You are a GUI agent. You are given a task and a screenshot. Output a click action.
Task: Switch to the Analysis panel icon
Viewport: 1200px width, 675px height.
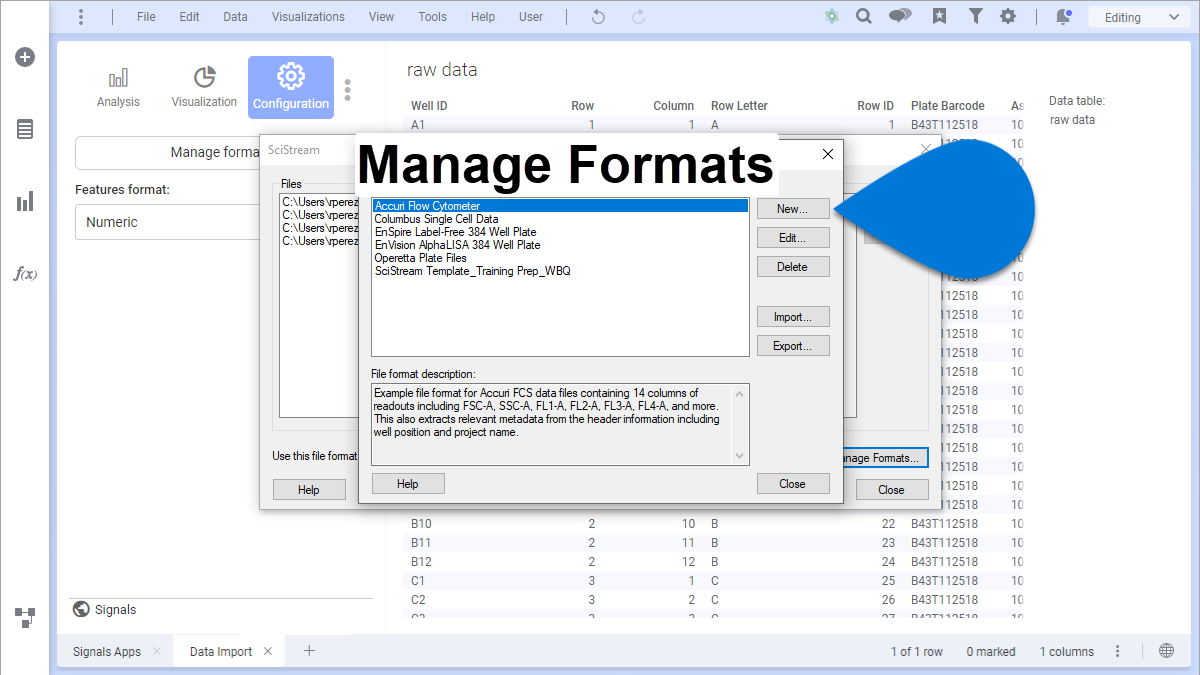[118, 87]
